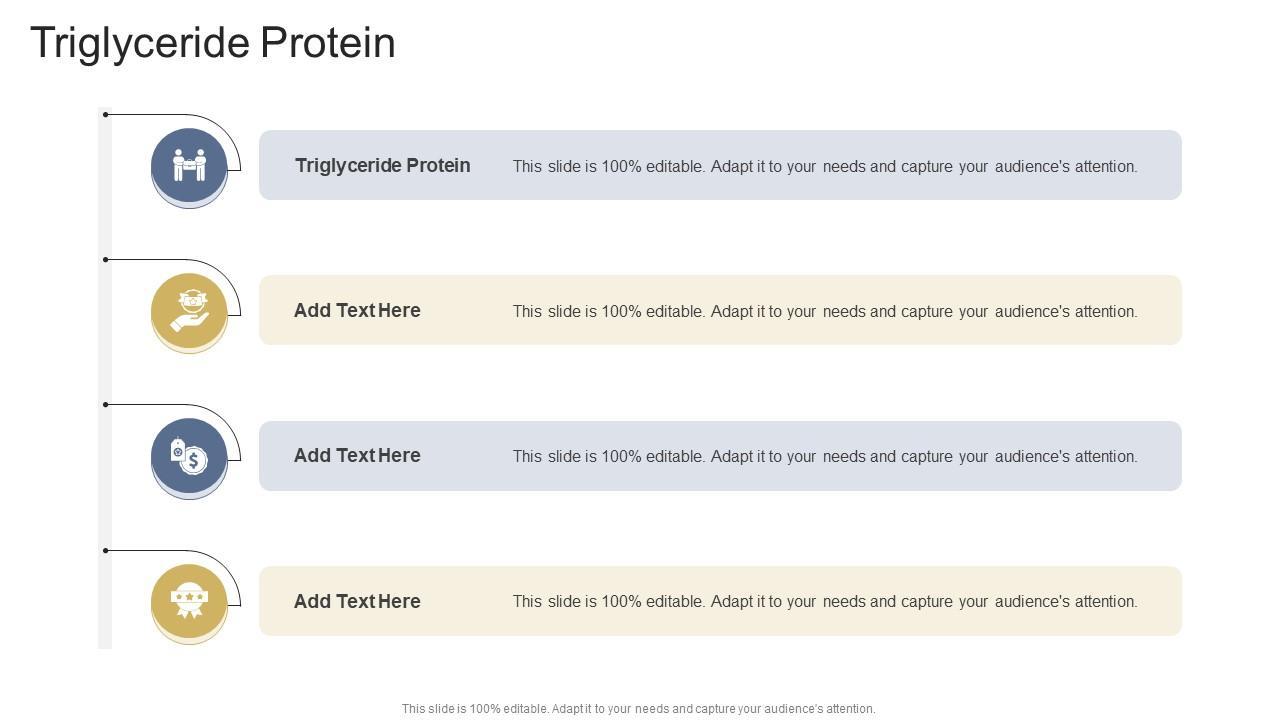
Task: Select description text in first blue bar
Action: click(825, 167)
